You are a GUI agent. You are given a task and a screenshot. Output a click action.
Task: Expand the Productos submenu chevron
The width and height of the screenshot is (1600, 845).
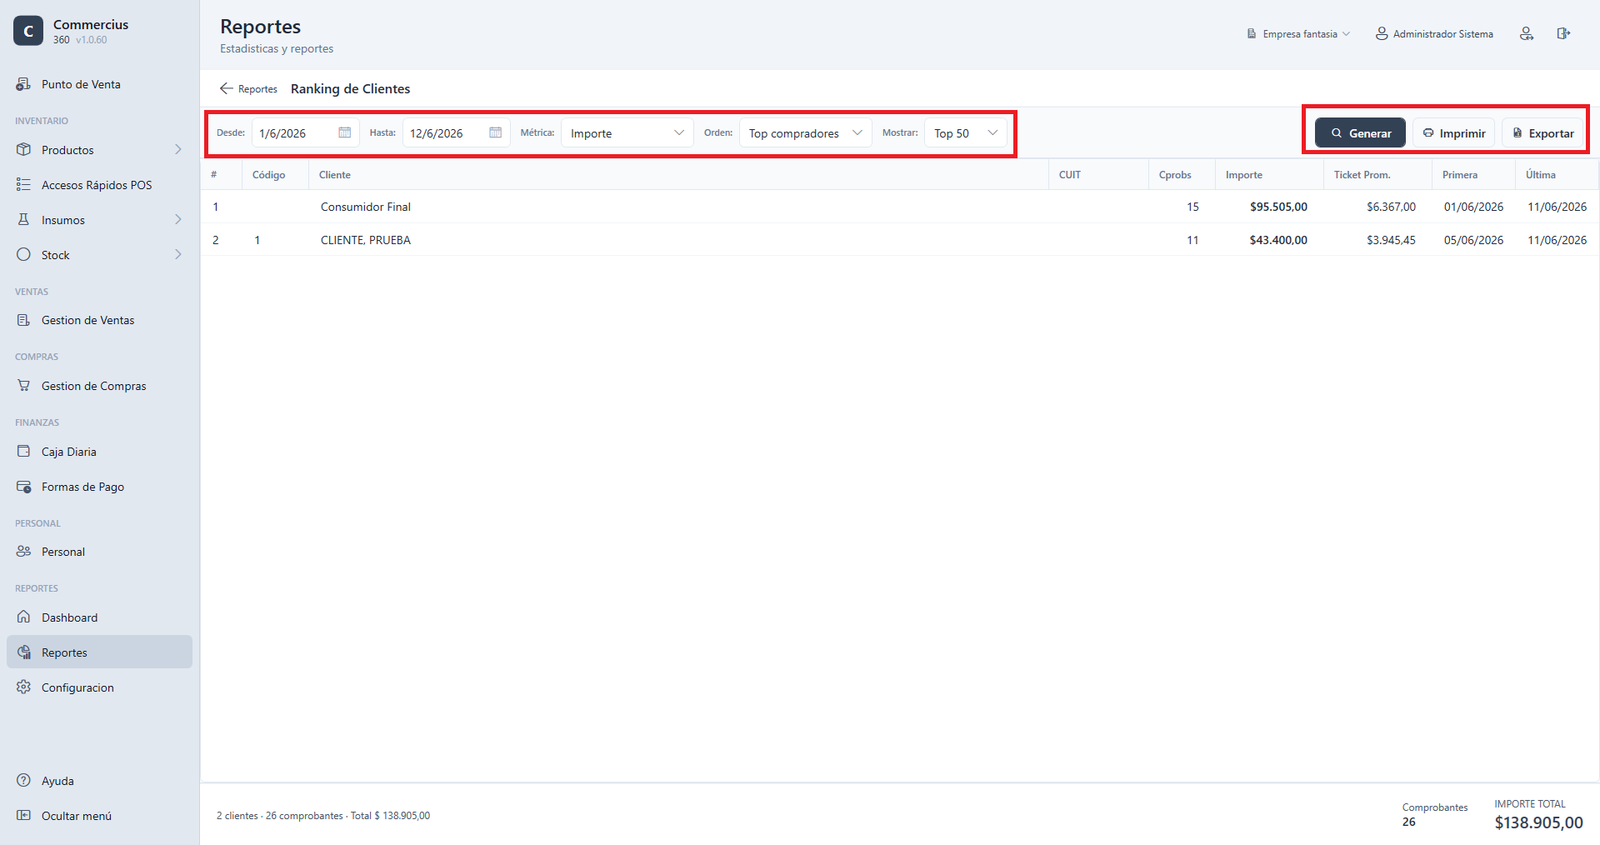178,150
